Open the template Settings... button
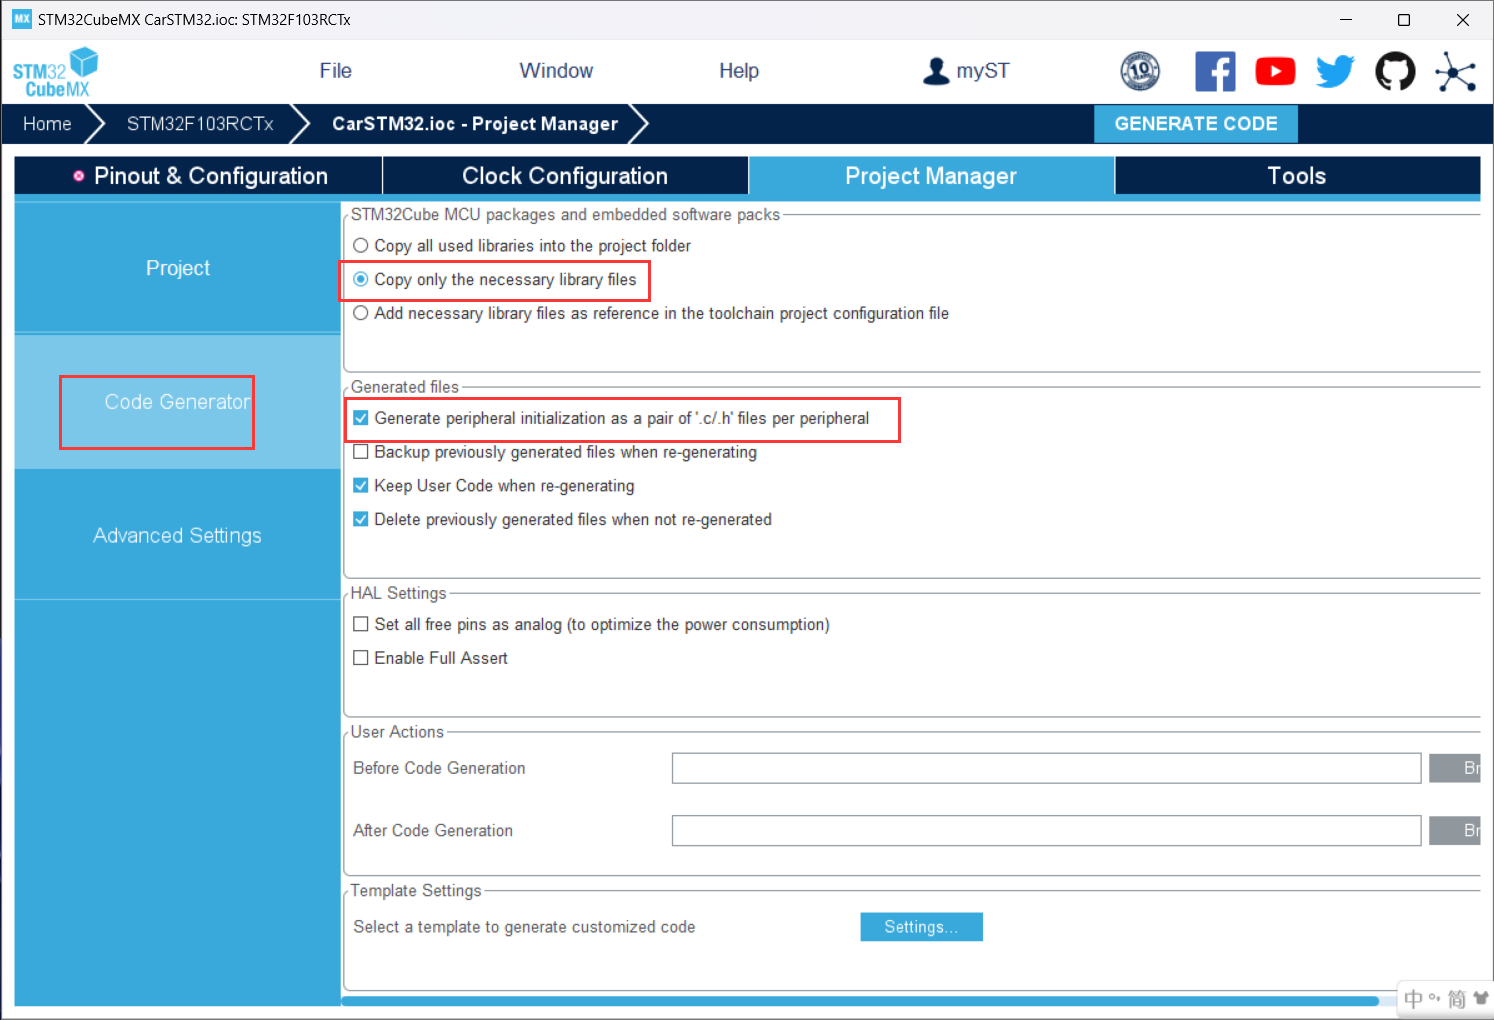 (921, 927)
